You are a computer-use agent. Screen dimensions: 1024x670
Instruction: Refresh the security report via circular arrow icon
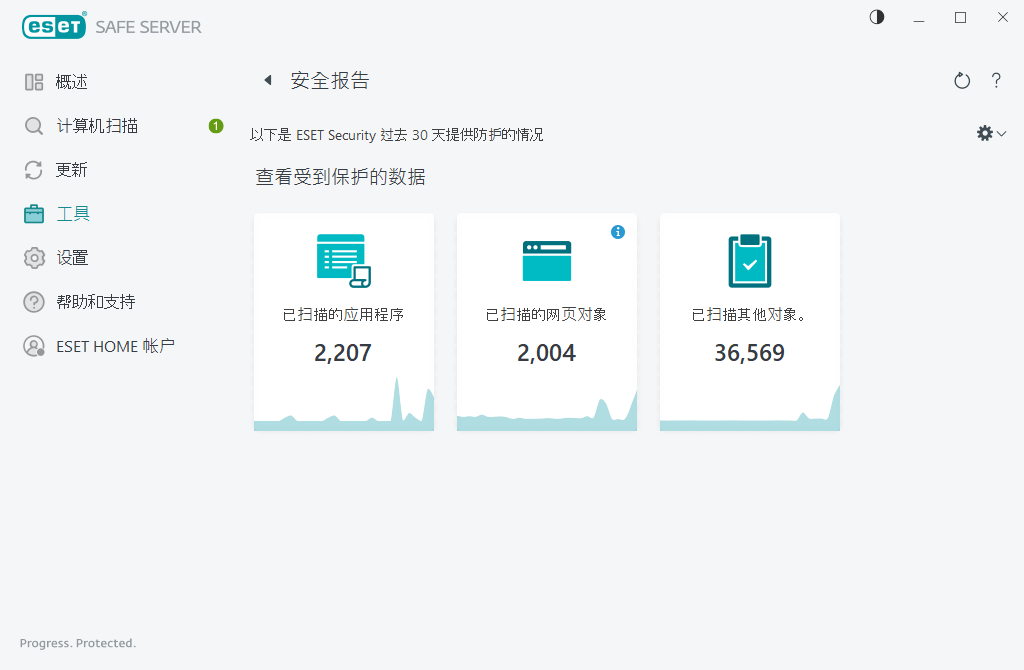[x=961, y=80]
